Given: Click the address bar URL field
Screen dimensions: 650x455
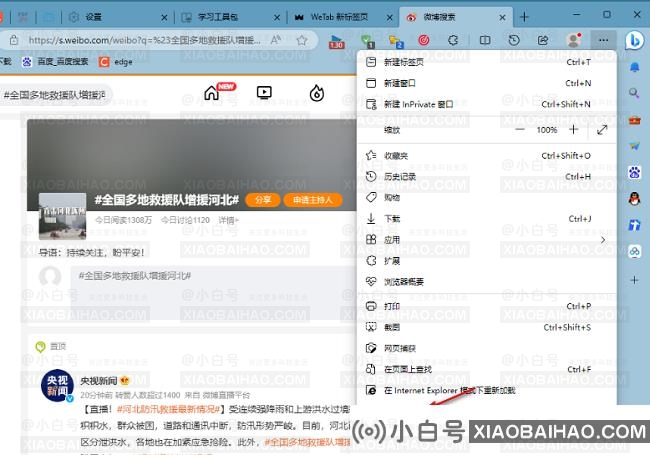Looking at the screenshot, I should tap(145, 40).
